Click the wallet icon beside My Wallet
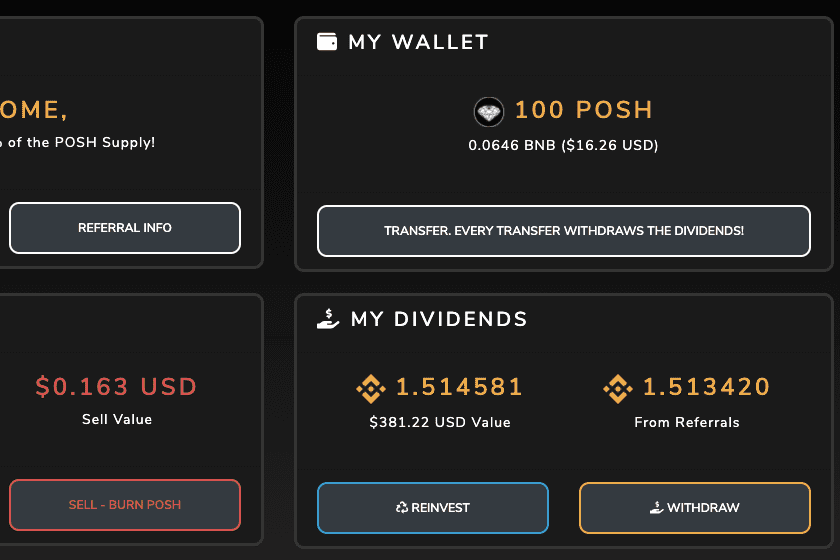Viewport: 840px width, 560px height. point(327,42)
